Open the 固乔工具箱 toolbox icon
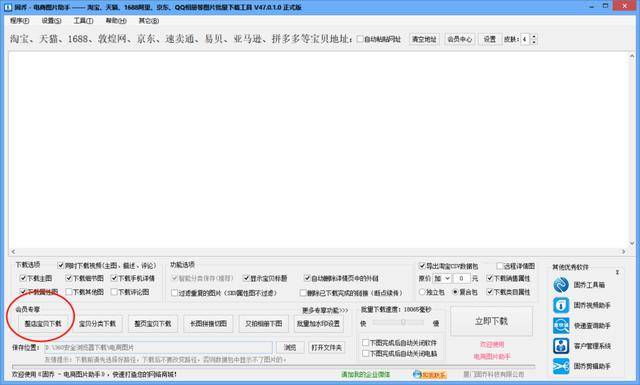The image size is (640, 385). (561, 285)
